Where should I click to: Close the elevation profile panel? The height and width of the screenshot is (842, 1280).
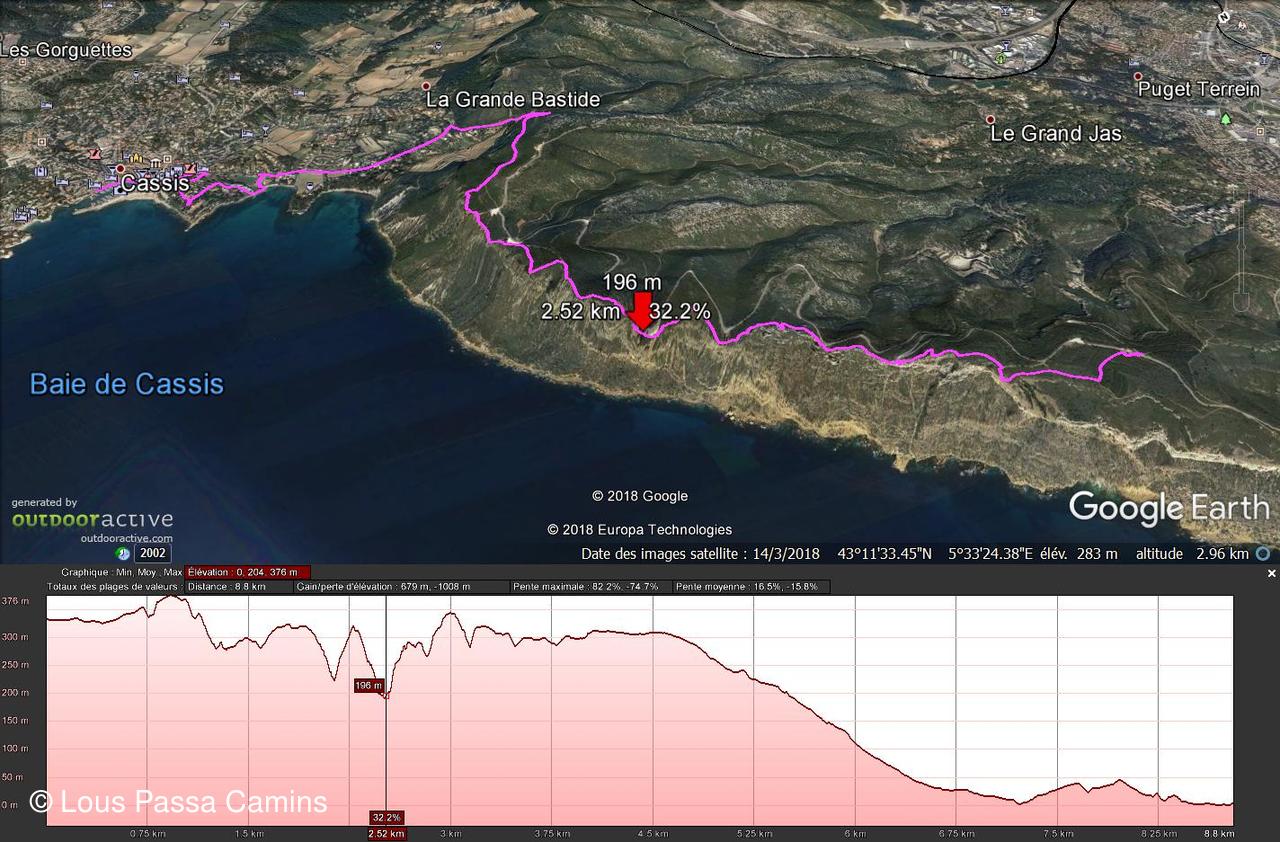coord(1271,573)
